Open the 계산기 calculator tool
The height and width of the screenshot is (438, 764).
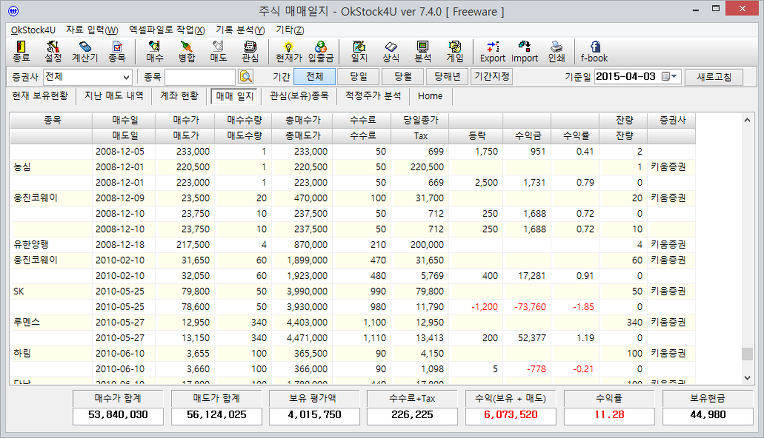click(x=85, y=50)
